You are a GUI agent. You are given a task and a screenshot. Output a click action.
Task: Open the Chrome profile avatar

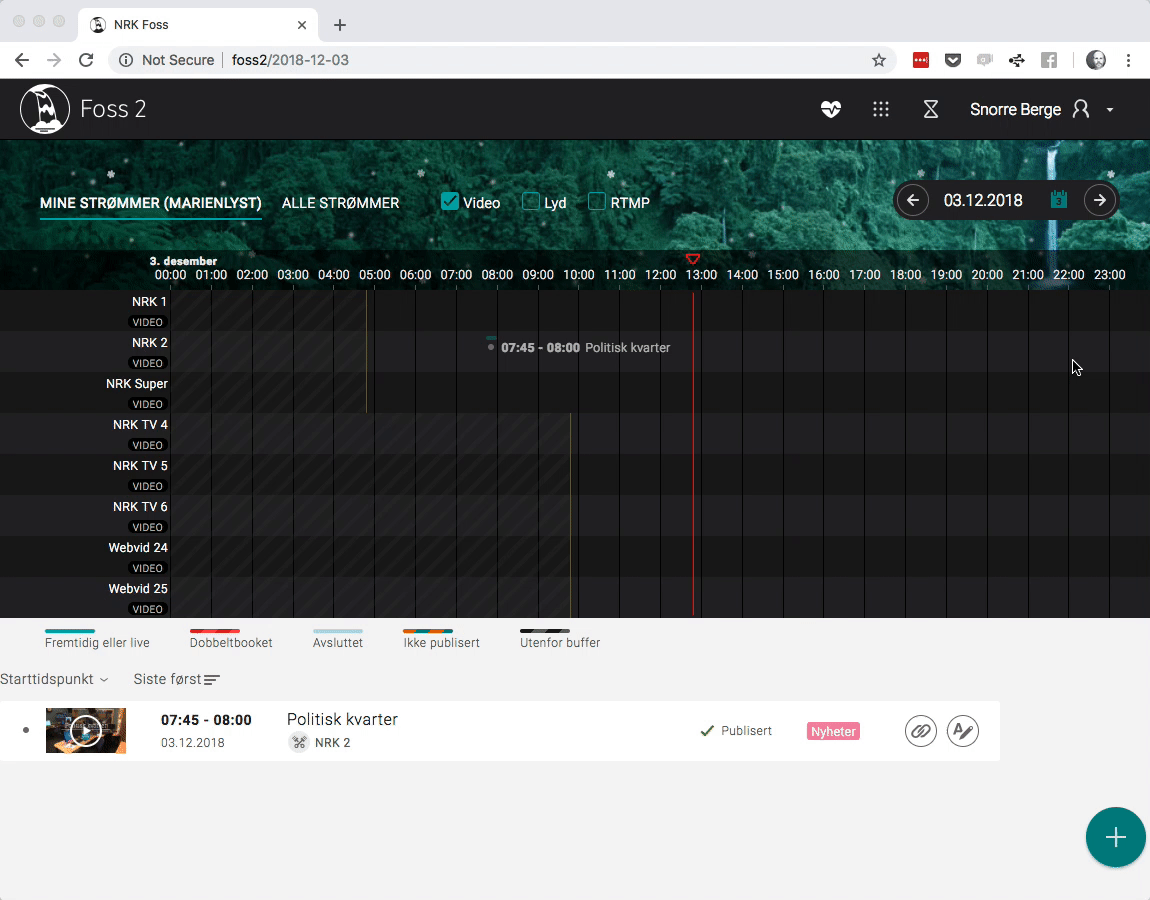1096,60
